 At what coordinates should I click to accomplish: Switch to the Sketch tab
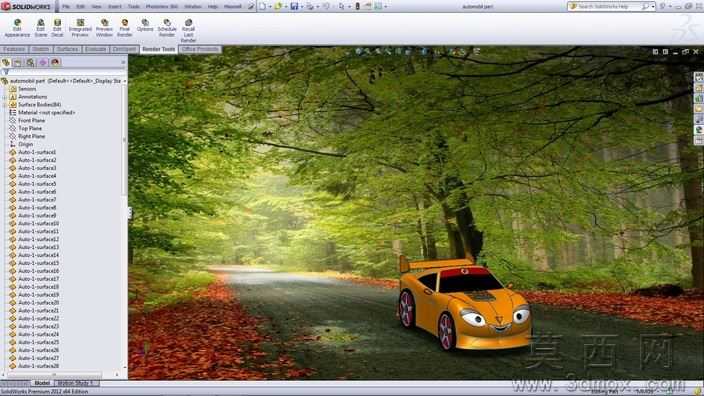coord(40,49)
